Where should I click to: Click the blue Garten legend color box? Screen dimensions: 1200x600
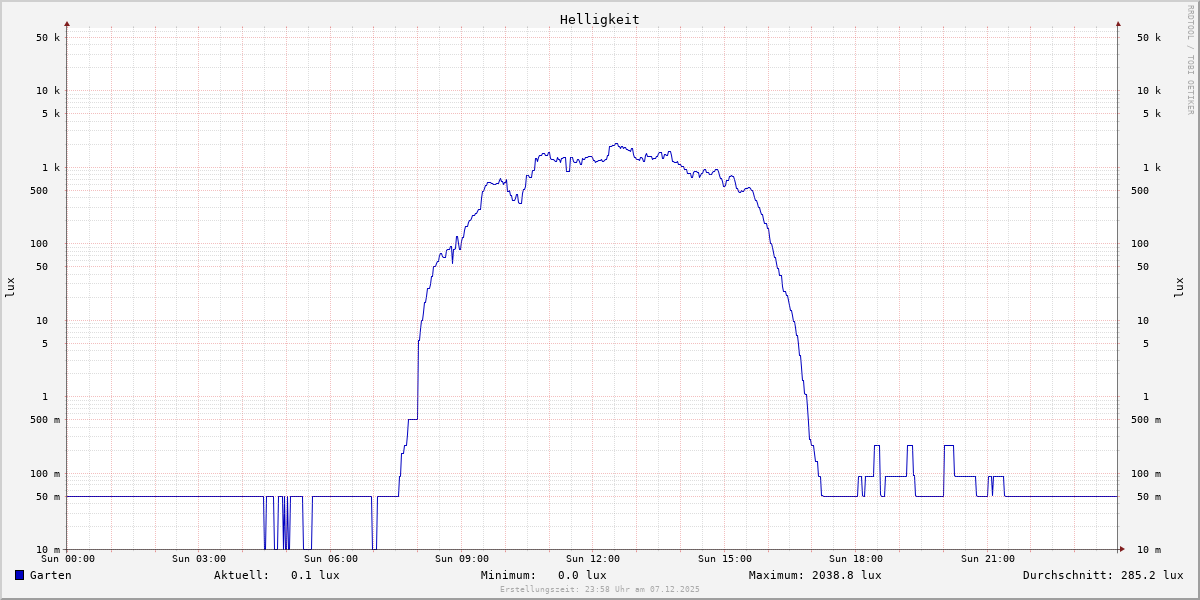pyautogui.click(x=19, y=575)
